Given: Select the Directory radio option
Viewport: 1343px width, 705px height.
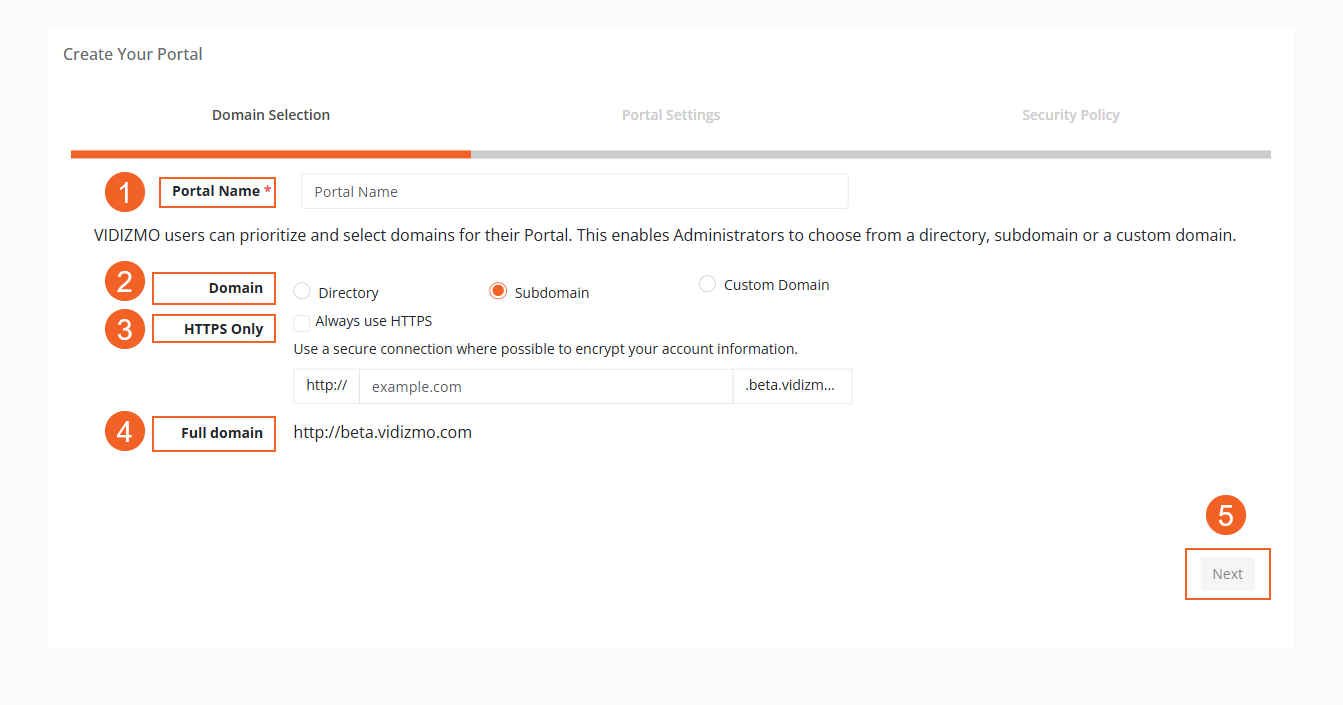Looking at the screenshot, I should (301, 290).
